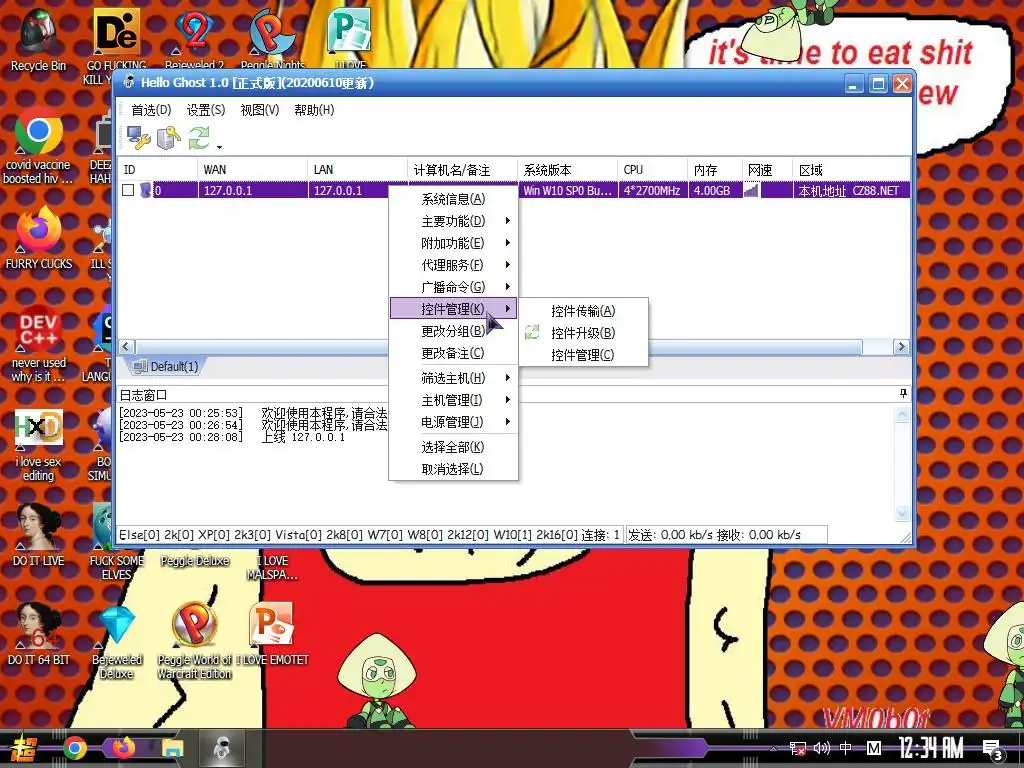This screenshot has height=768, width=1024.
Task: Expand the 广播命令(G) submenu
Action: click(453, 287)
